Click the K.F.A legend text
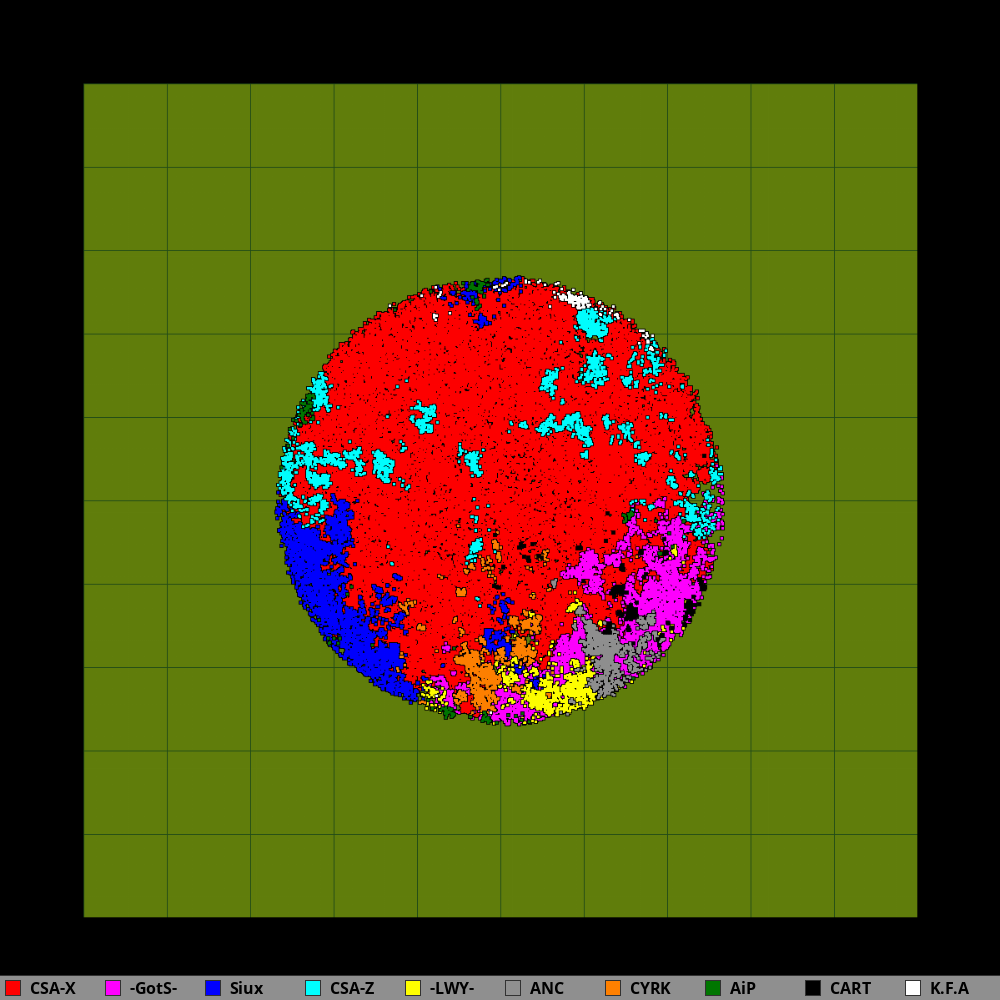This screenshot has height=1000, width=1000. pyautogui.click(x=949, y=988)
